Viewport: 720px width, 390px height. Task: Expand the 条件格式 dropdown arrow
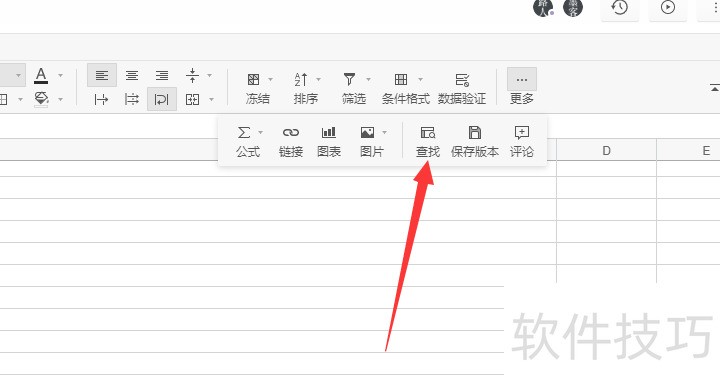(x=420, y=79)
